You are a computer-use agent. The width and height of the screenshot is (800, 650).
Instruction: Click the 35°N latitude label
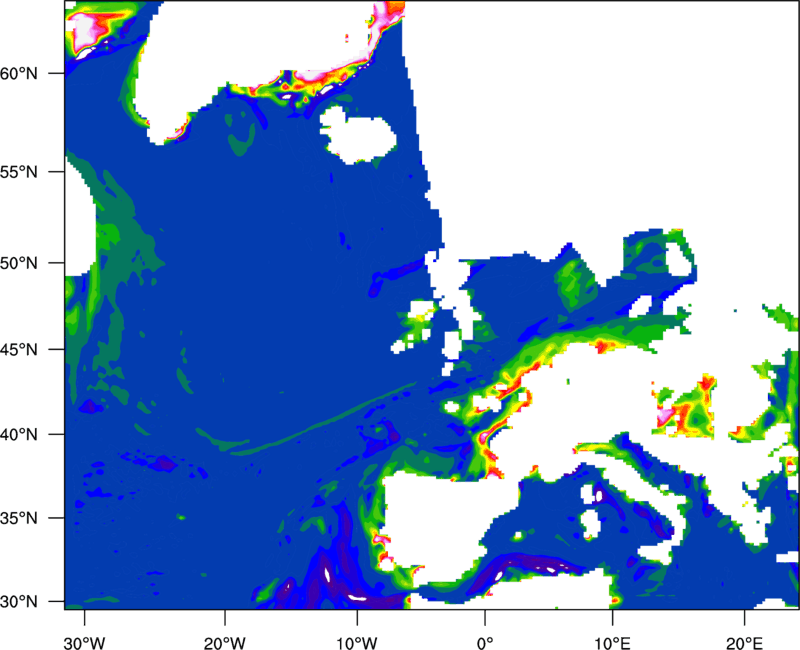click(x=19, y=518)
